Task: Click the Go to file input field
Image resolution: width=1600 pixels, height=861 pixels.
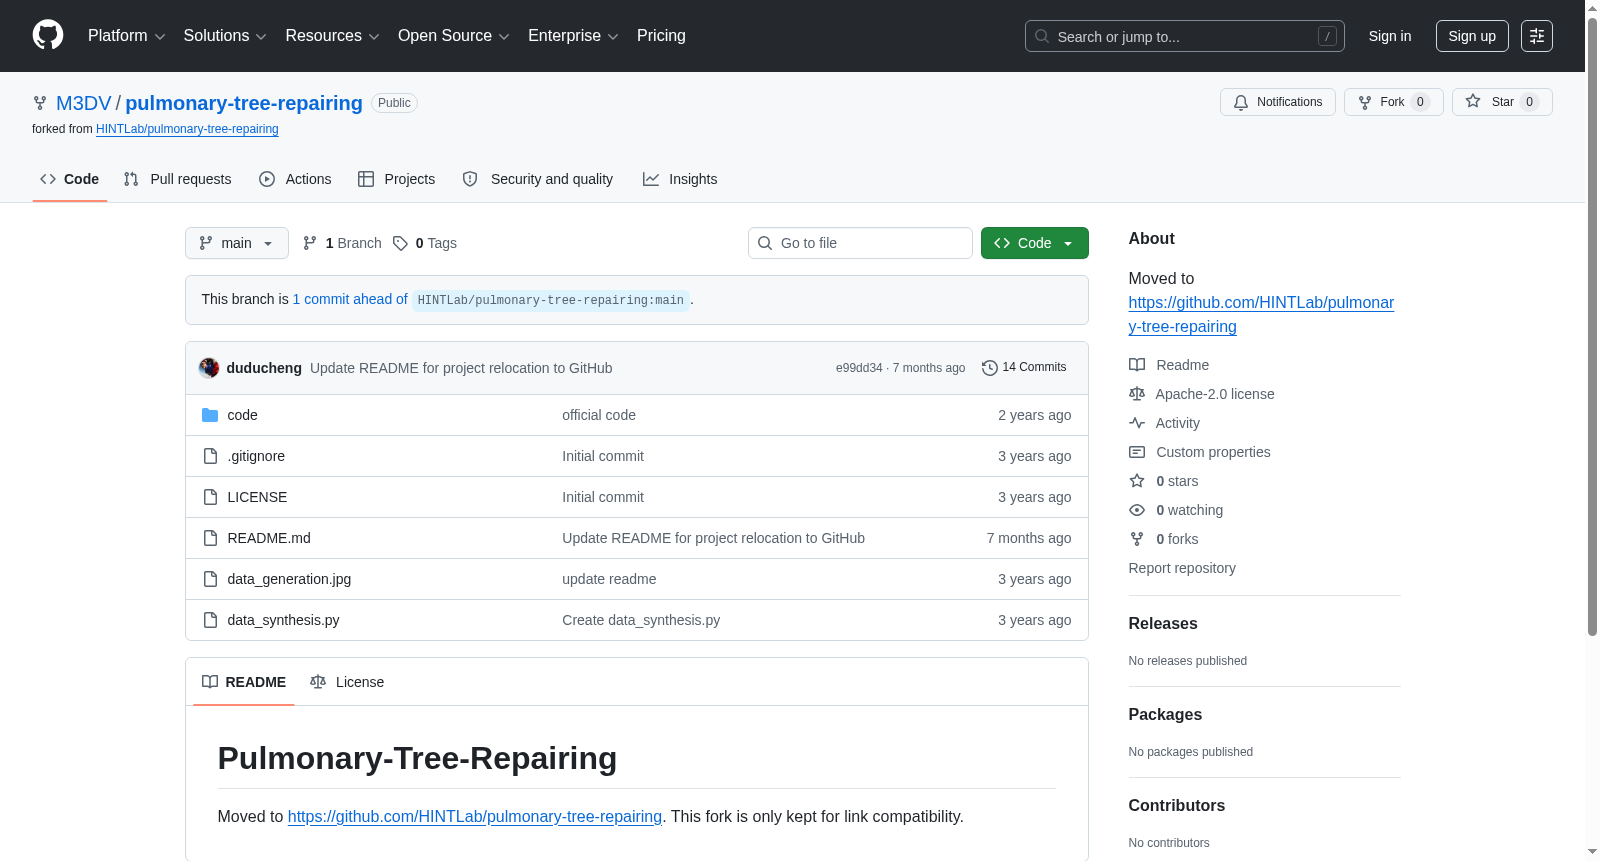Action: (860, 243)
